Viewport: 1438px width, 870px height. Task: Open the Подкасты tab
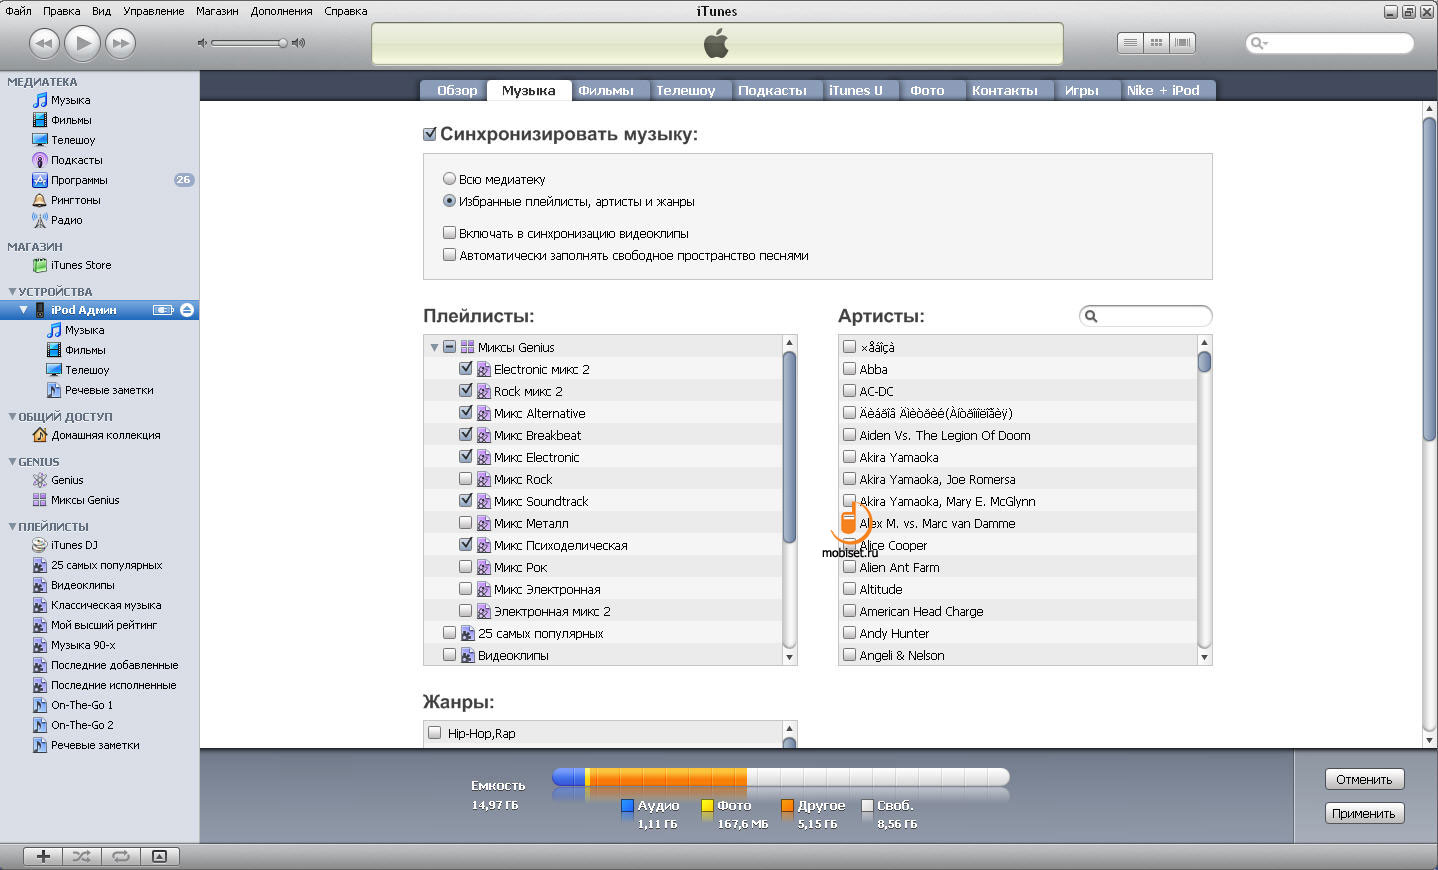pos(772,90)
